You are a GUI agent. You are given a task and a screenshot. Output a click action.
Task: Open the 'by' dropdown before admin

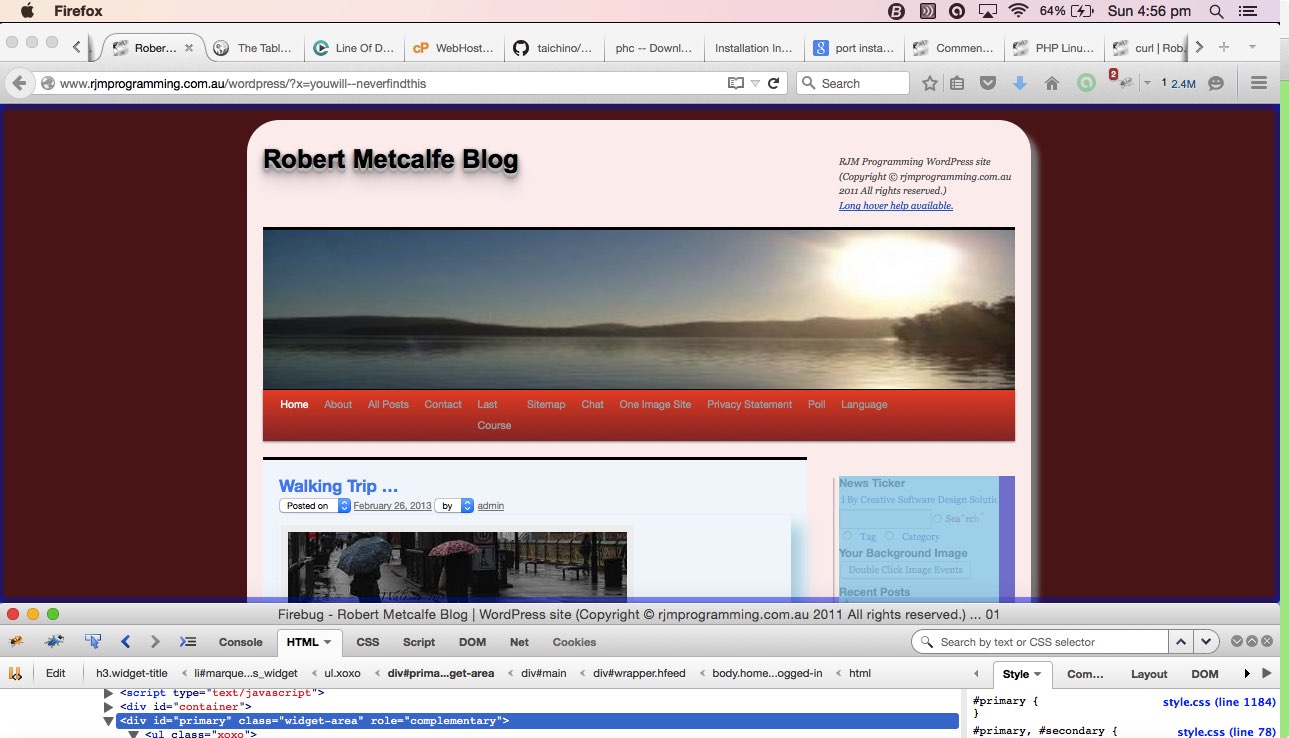[x=454, y=506]
